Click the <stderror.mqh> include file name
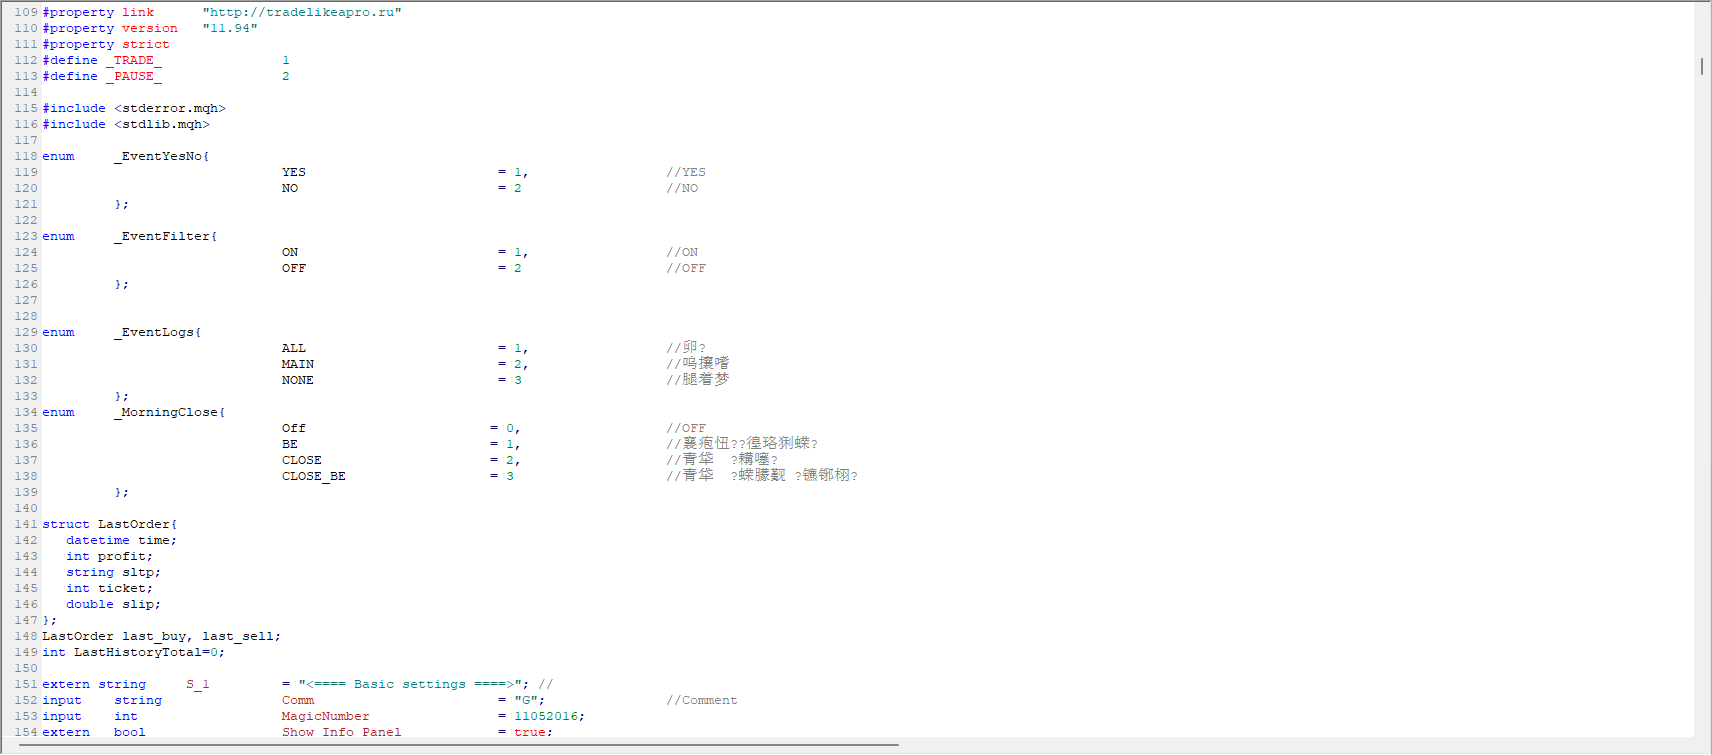The width and height of the screenshot is (1712, 755). click(170, 108)
